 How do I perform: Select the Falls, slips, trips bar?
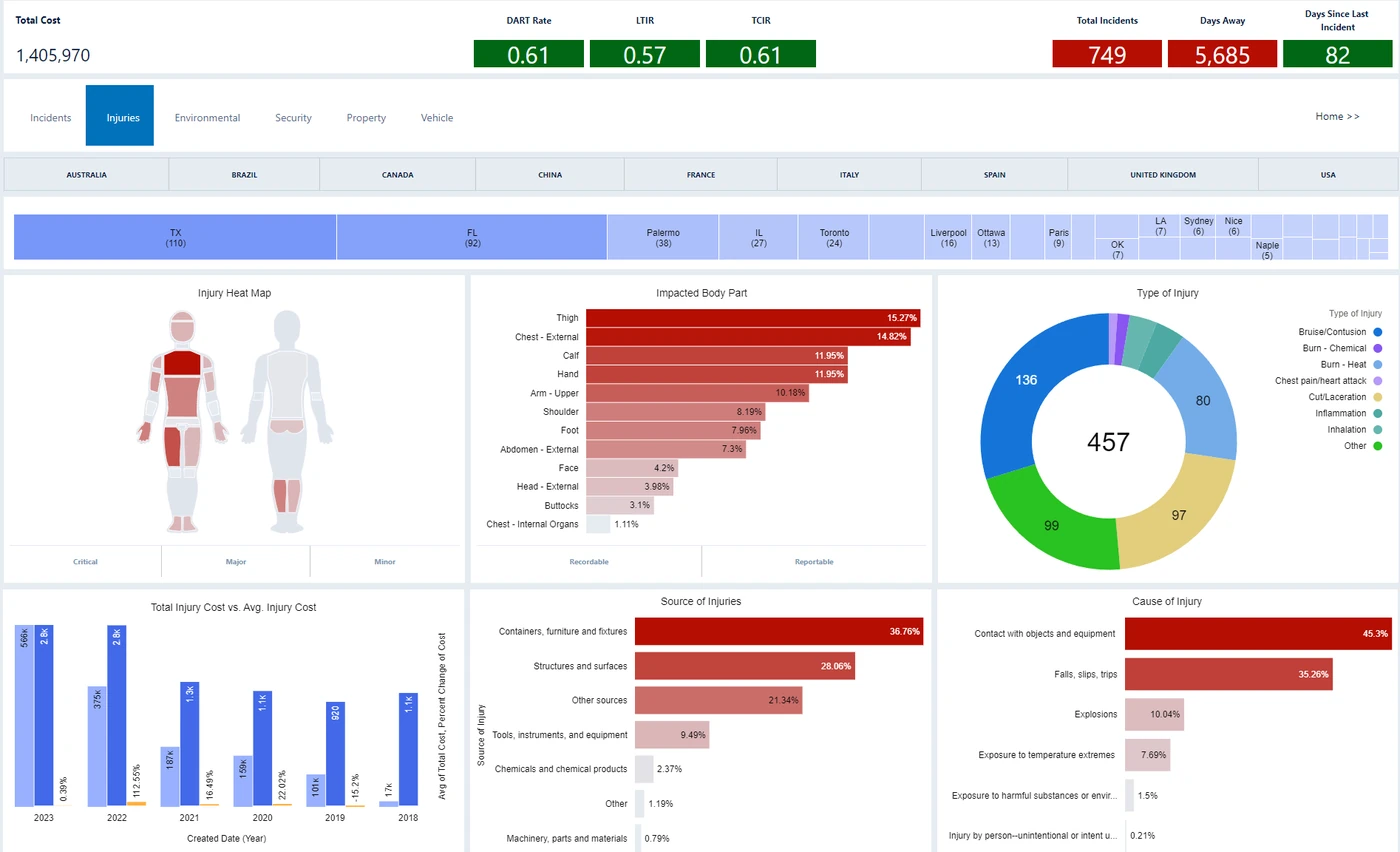1229,674
